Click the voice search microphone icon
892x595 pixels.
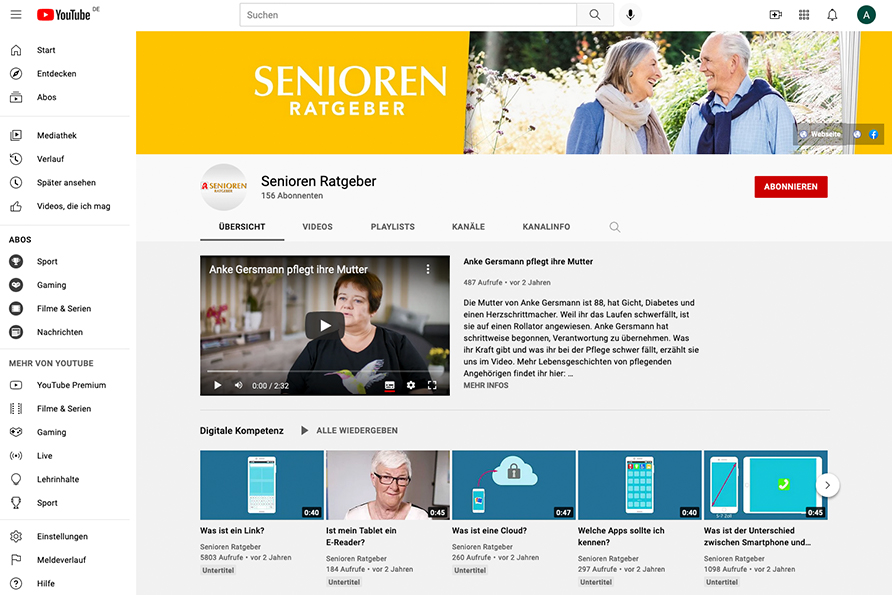(630, 15)
